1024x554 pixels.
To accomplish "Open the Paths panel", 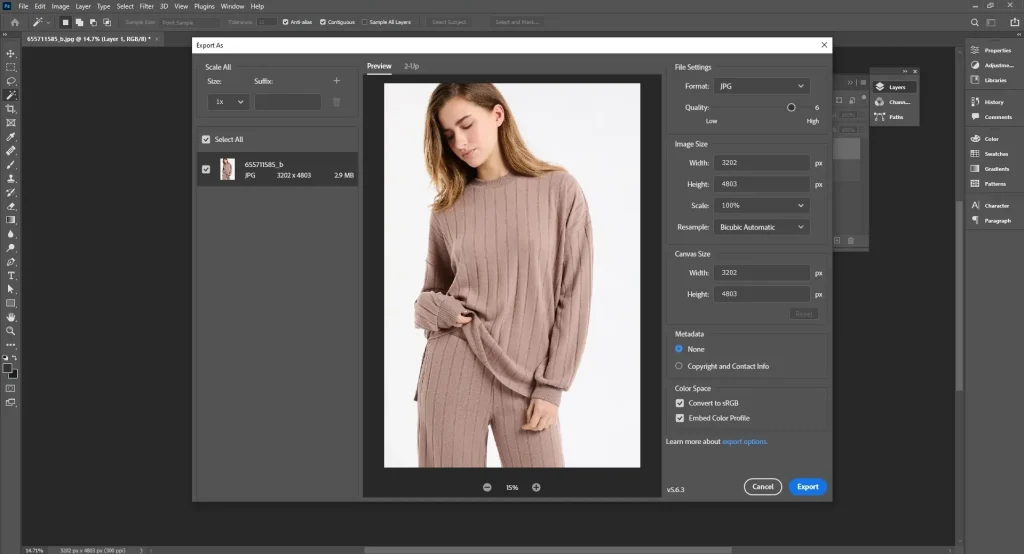I will coord(889,117).
